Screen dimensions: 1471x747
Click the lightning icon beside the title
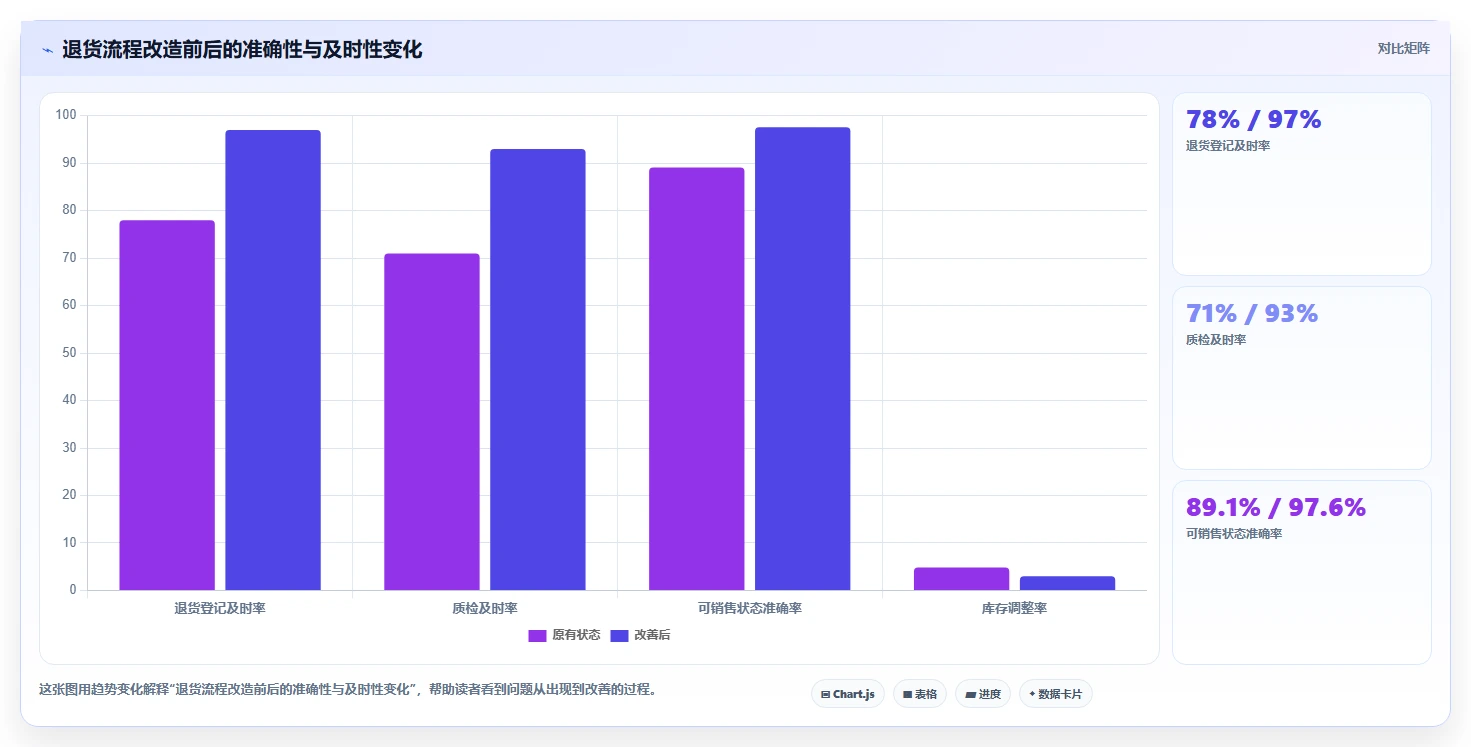[47, 50]
